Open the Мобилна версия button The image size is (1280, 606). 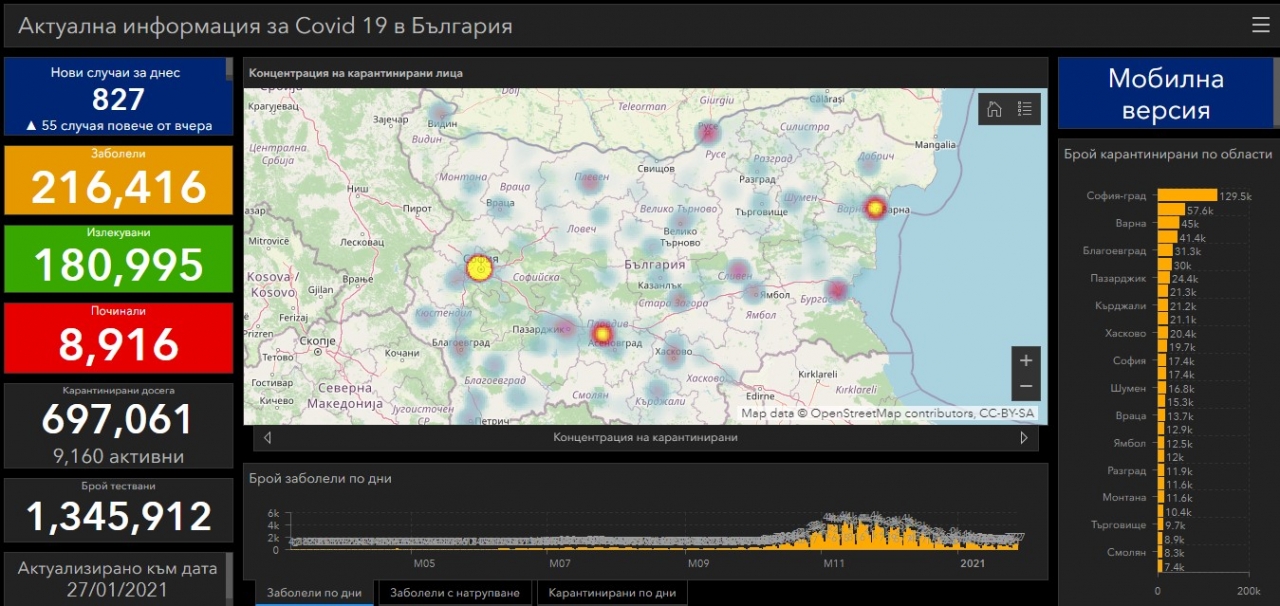1165,94
